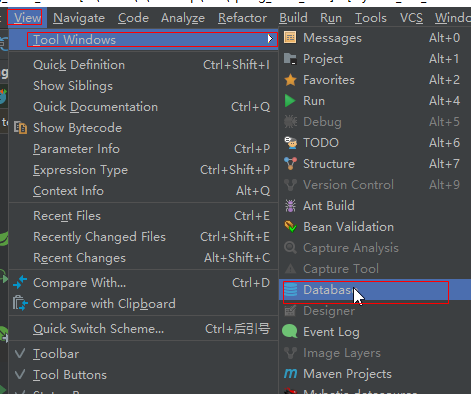471x394 pixels.
Task: Click the Alt+0 shortcut text
Action: 445,38
